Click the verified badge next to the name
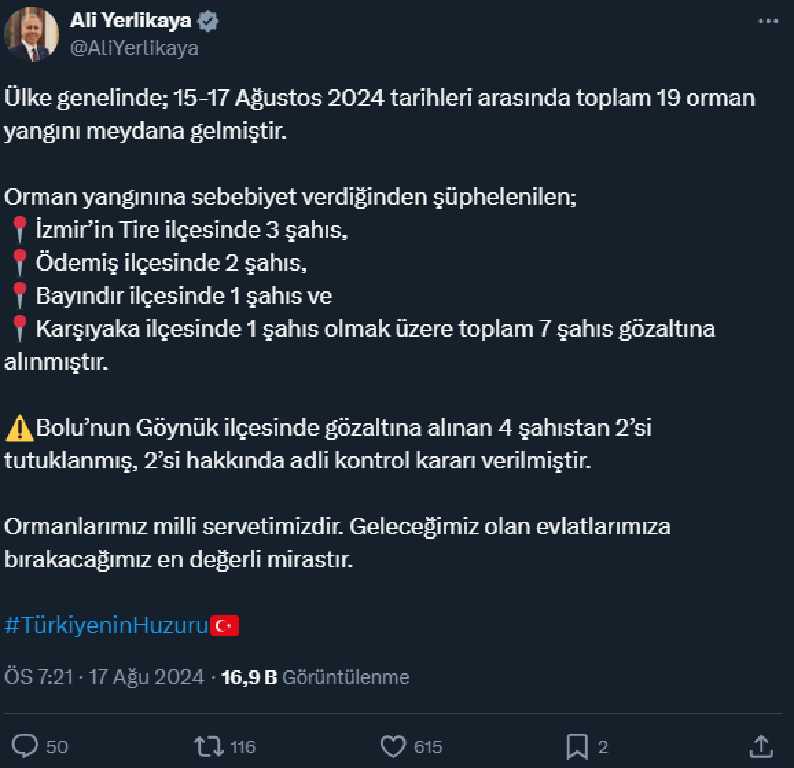Screen dimensions: 794x768 [208, 21]
